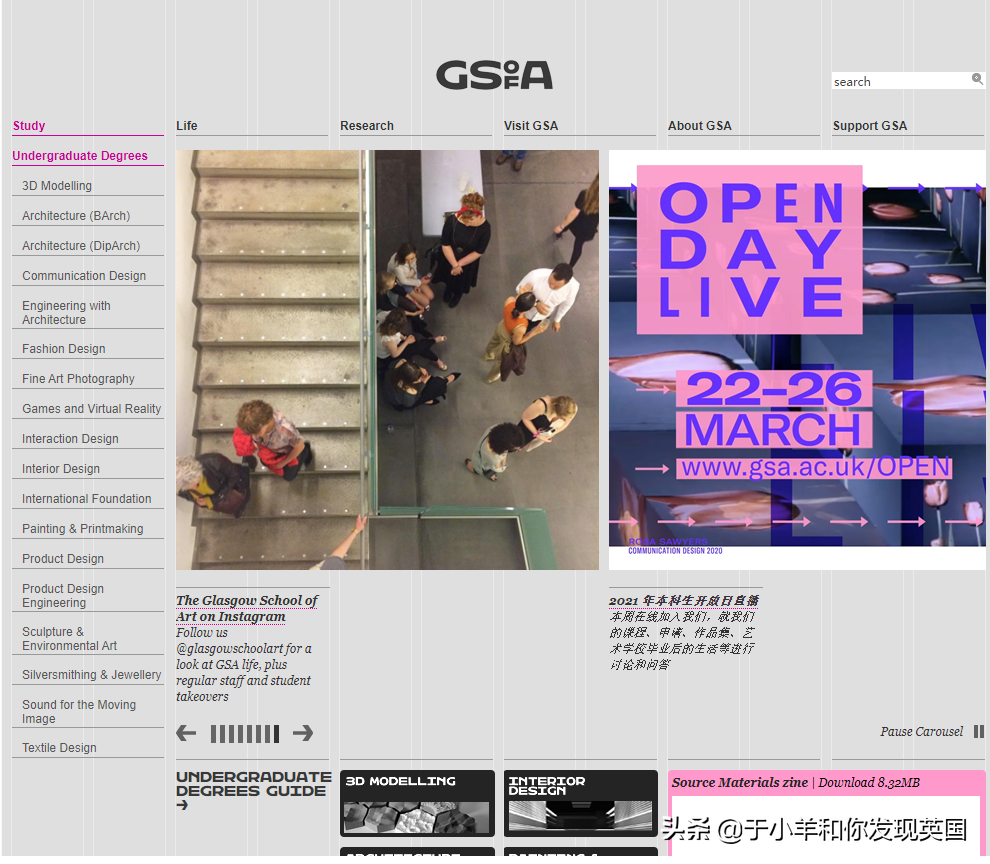Open Product Design sidebar link
The width and height of the screenshot is (990, 864).
click(63, 558)
